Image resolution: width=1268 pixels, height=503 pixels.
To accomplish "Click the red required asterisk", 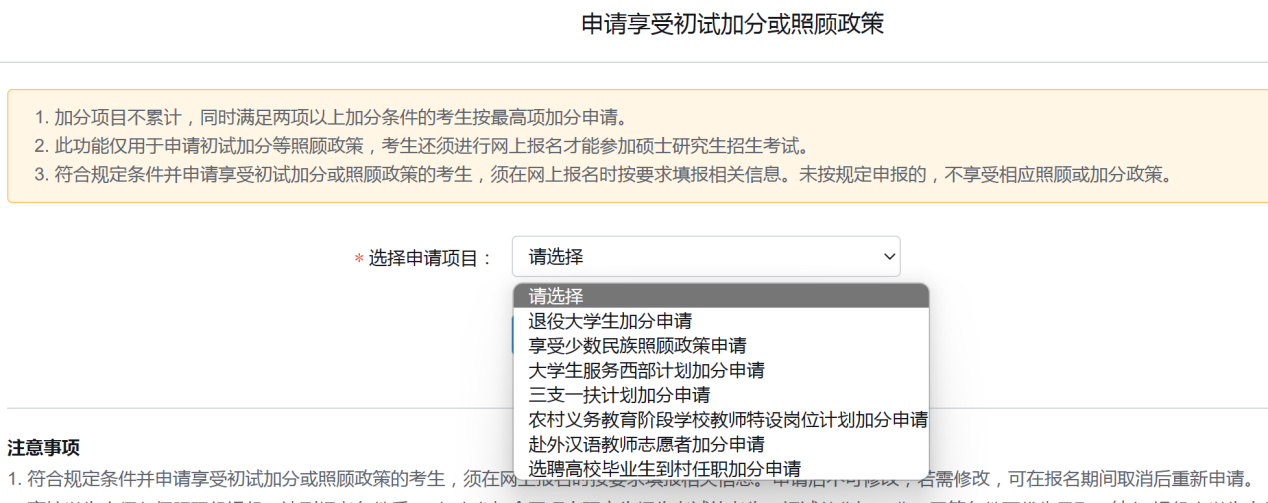I will (x=359, y=259).
